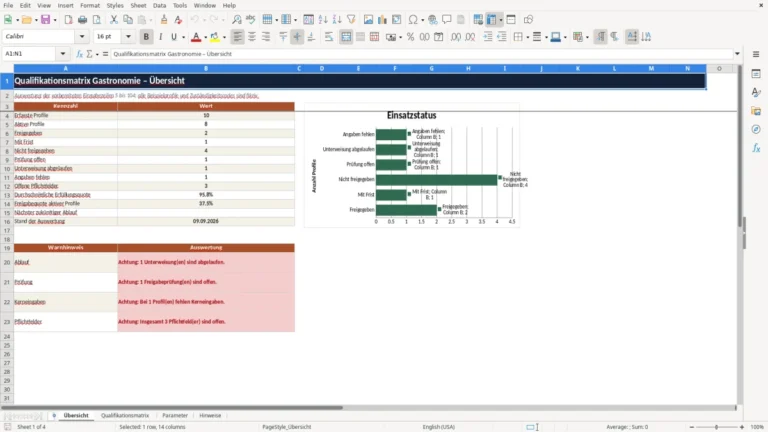The image size is (768, 432).
Task: Click the horizontal scrollbar thumb
Action: (x=171, y=408)
